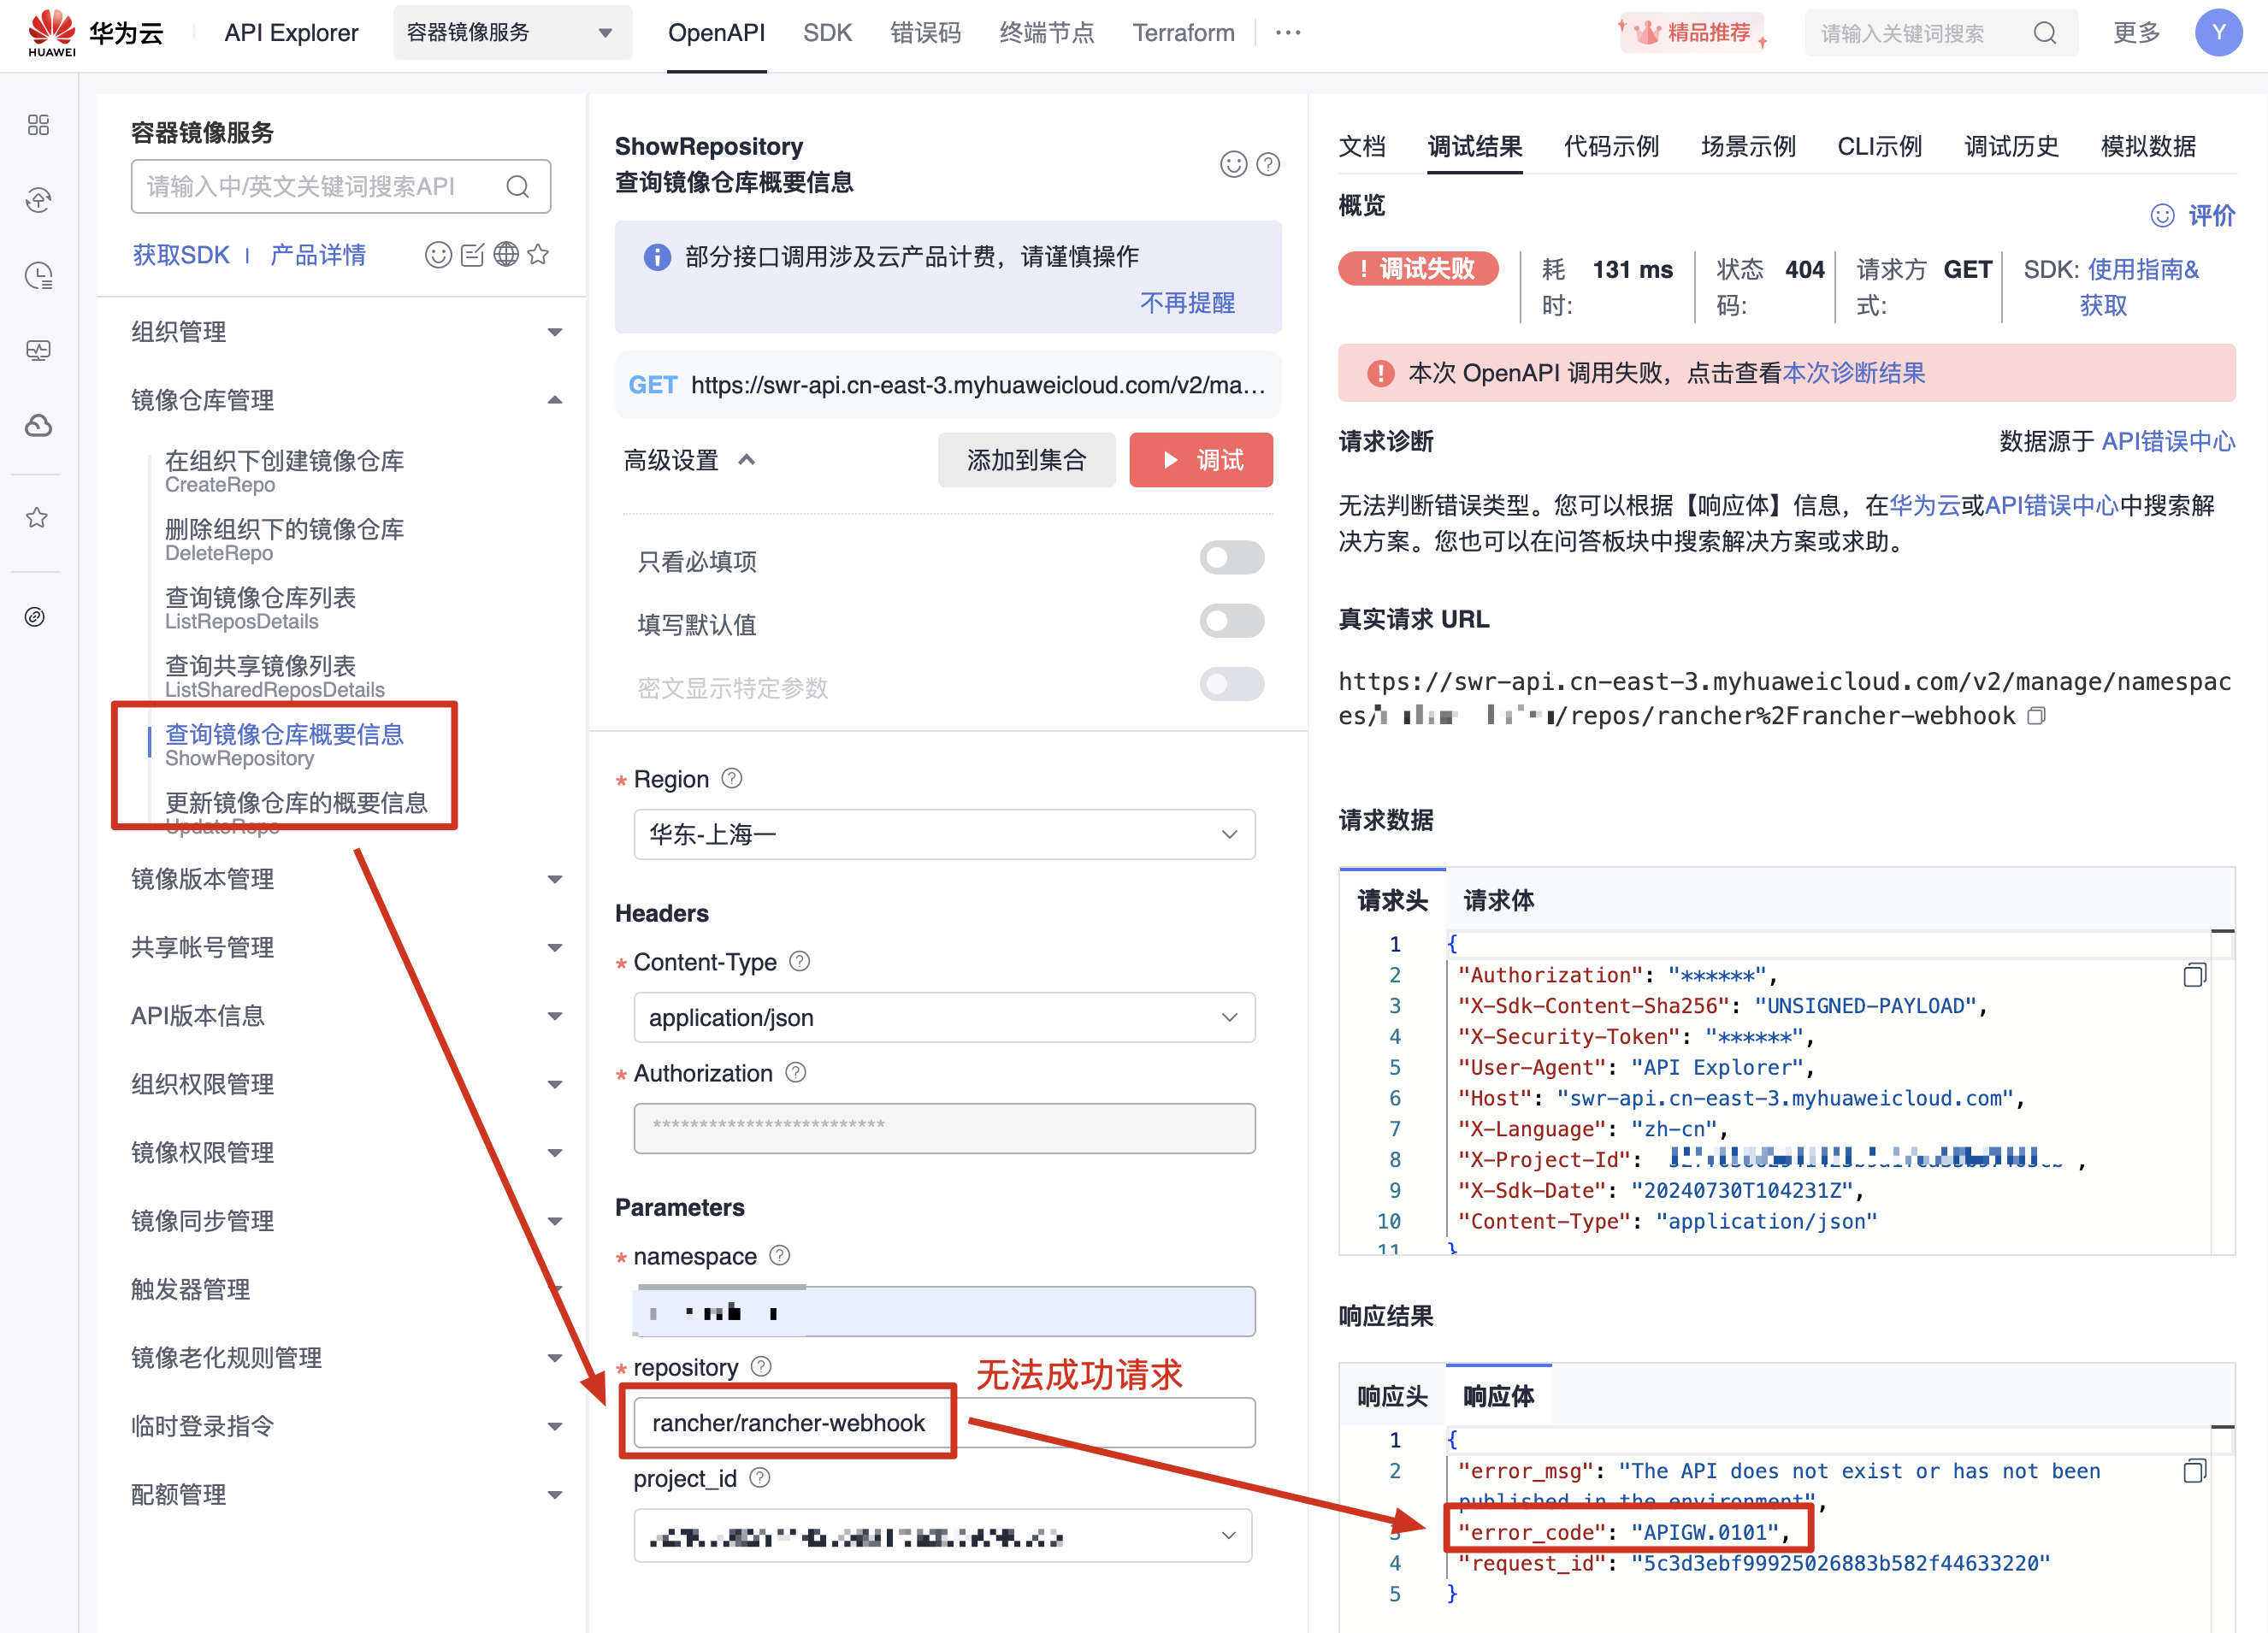Click the globe icon beside product details
Image resolution: width=2268 pixels, height=1633 pixels.
506,255
